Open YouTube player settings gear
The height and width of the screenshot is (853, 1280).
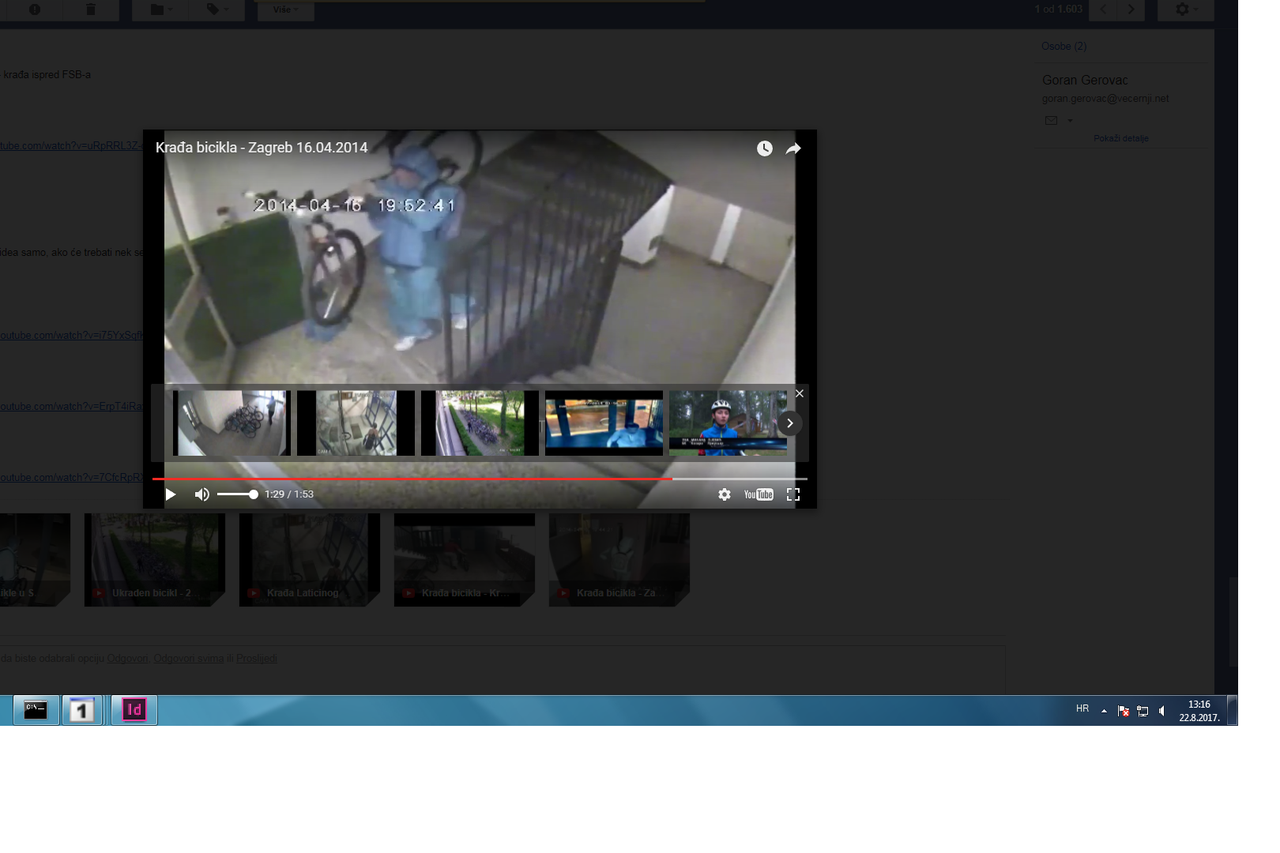click(x=724, y=495)
